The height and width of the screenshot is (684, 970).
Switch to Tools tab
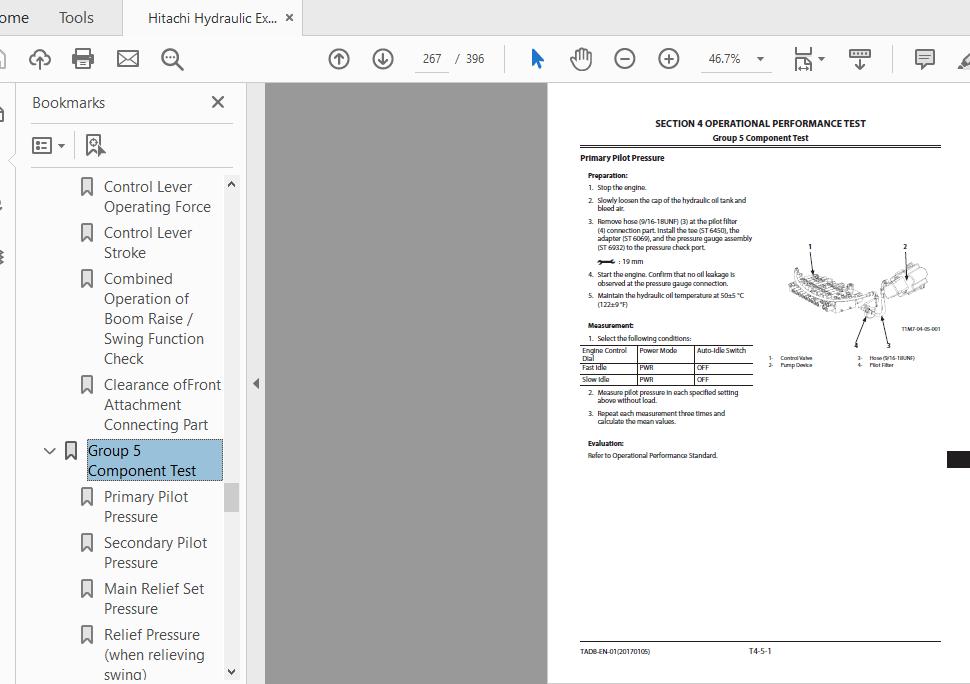76,18
